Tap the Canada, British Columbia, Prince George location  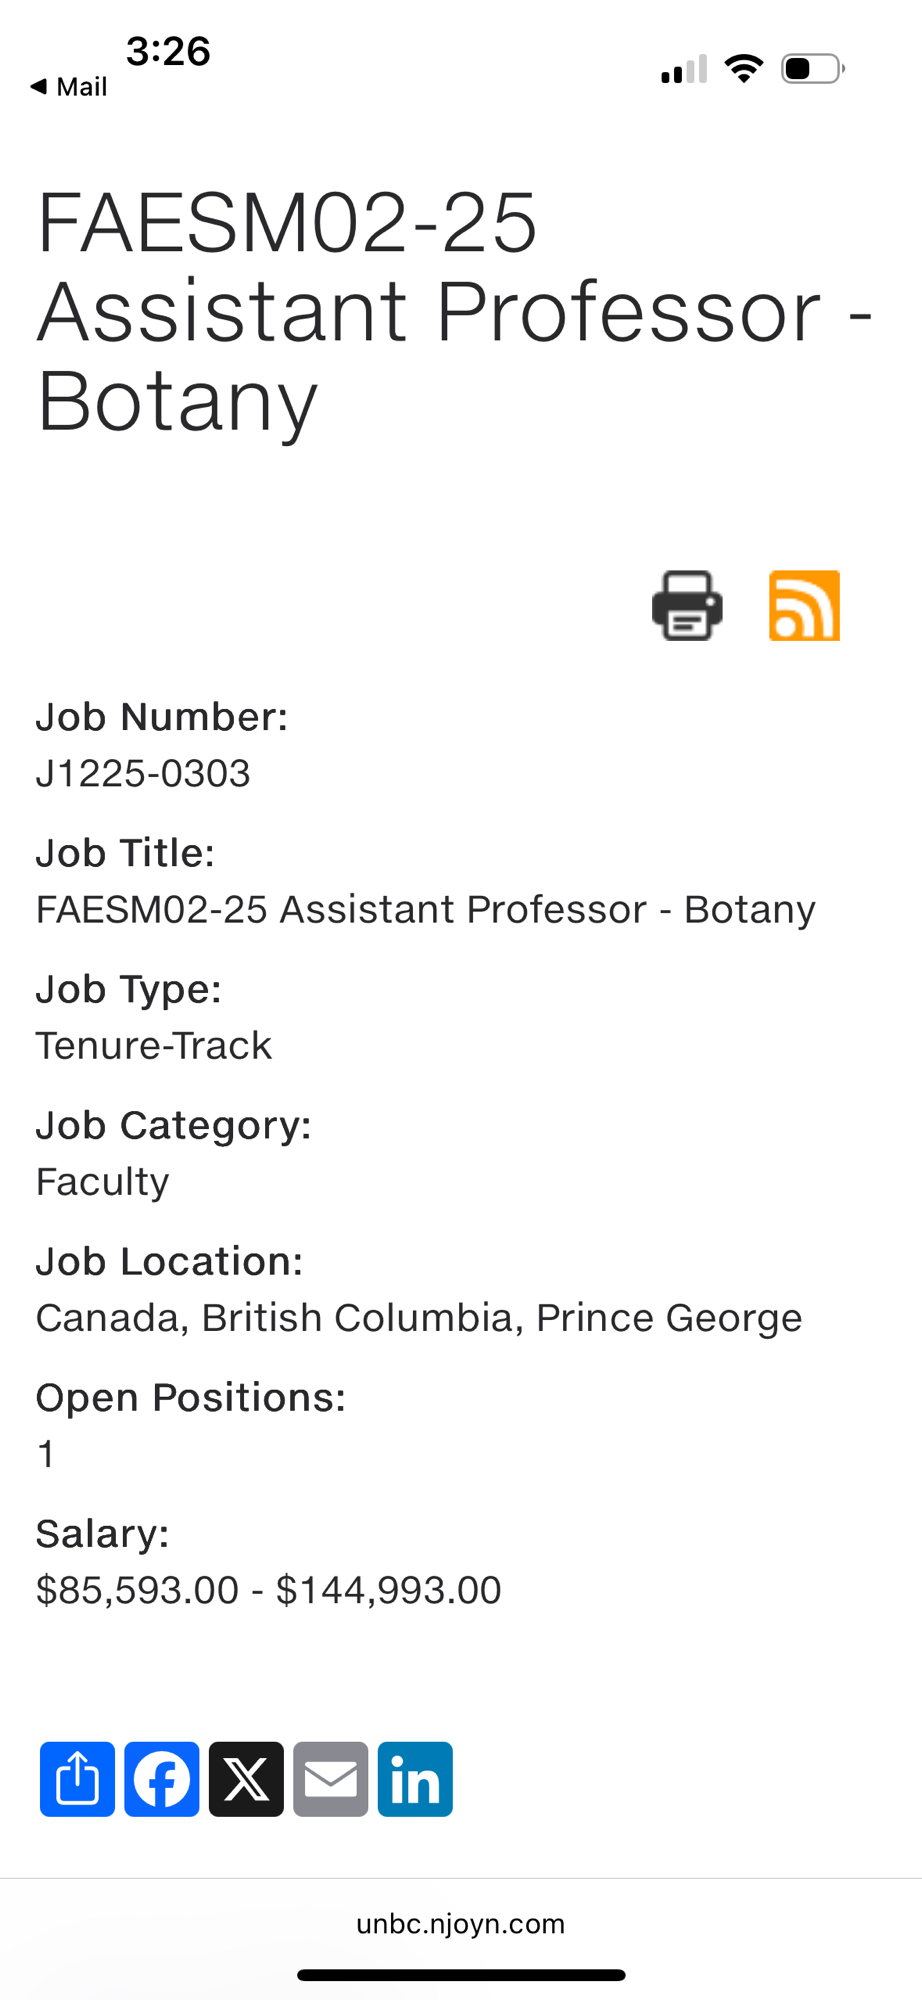click(x=418, y=1317)
